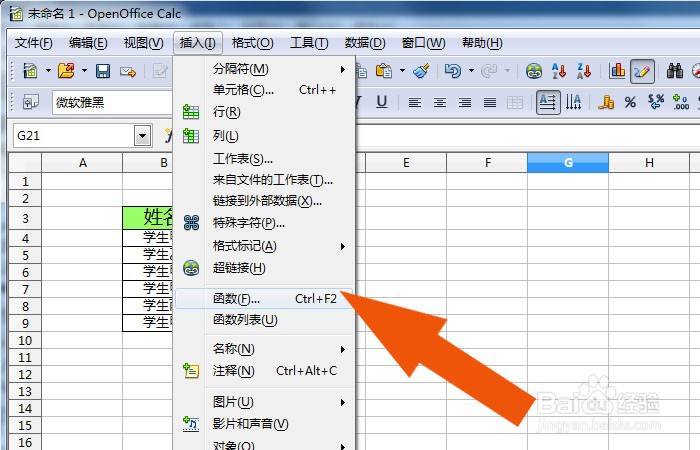The height and width of the screenshot is (450, 700).
Task: Click the Undo arrow icon
Action: [453, 71]
